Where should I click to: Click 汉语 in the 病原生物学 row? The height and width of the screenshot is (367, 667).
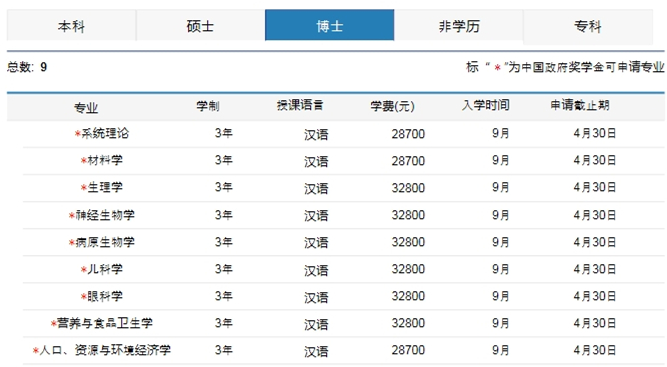[316, 243]
